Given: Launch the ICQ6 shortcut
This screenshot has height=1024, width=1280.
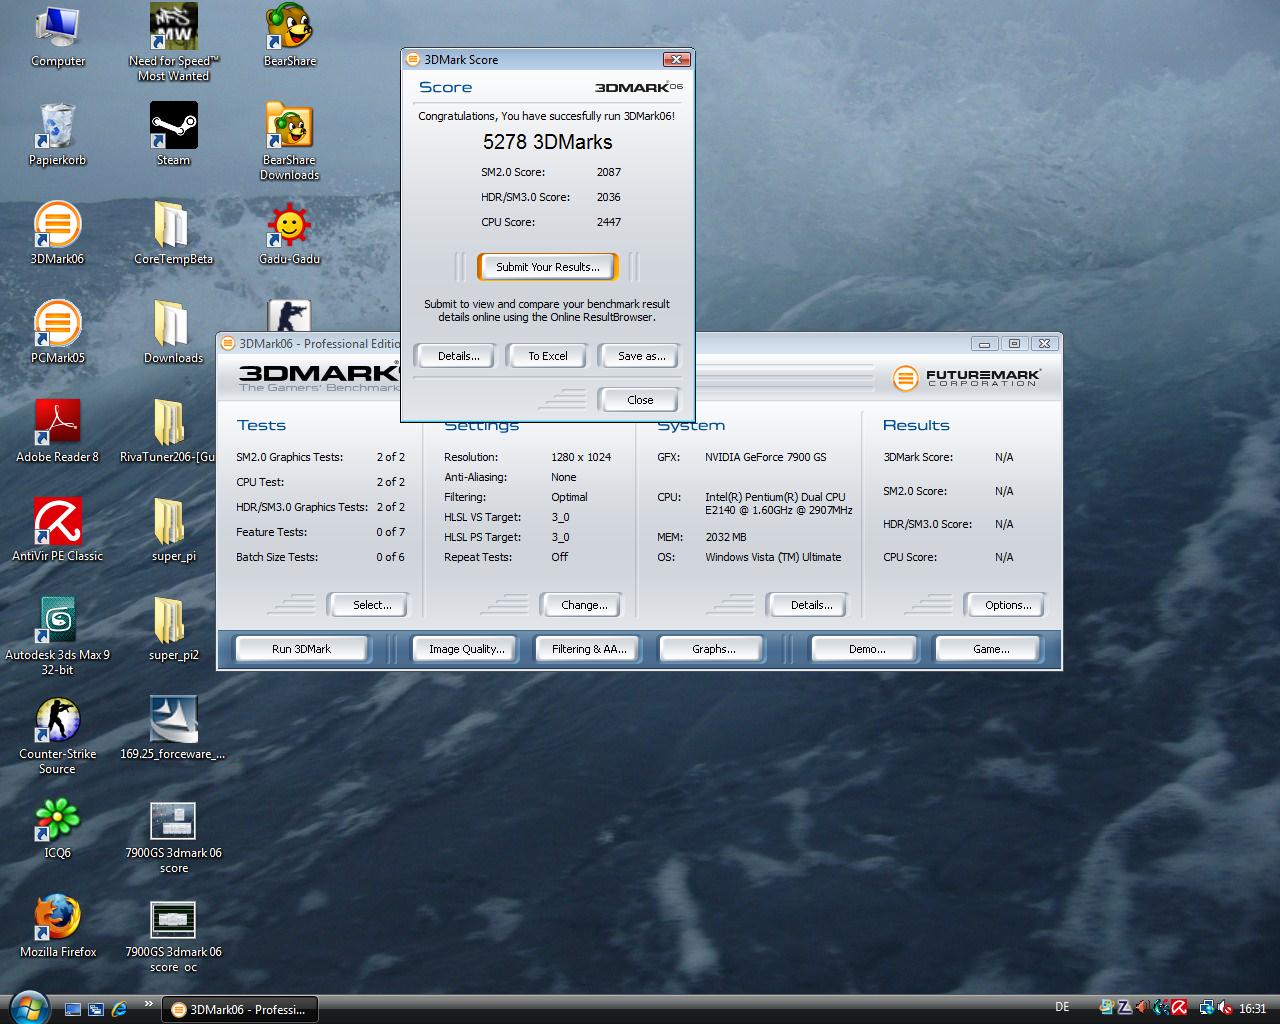Looking at the screenshot, I should tap(57, 828).
